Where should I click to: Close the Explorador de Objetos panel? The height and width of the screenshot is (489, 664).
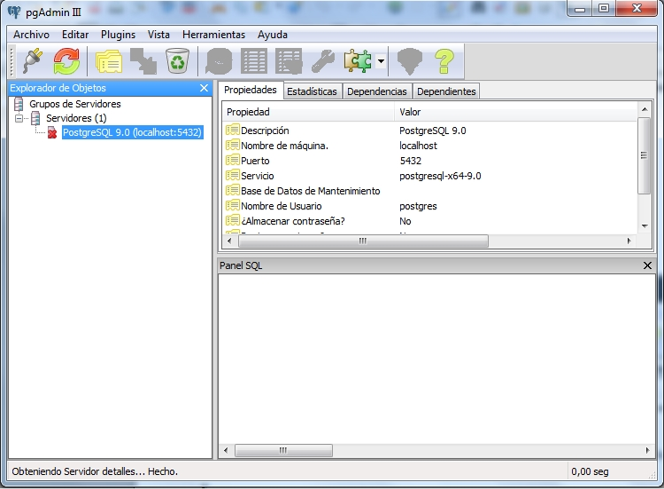[204, 88]
